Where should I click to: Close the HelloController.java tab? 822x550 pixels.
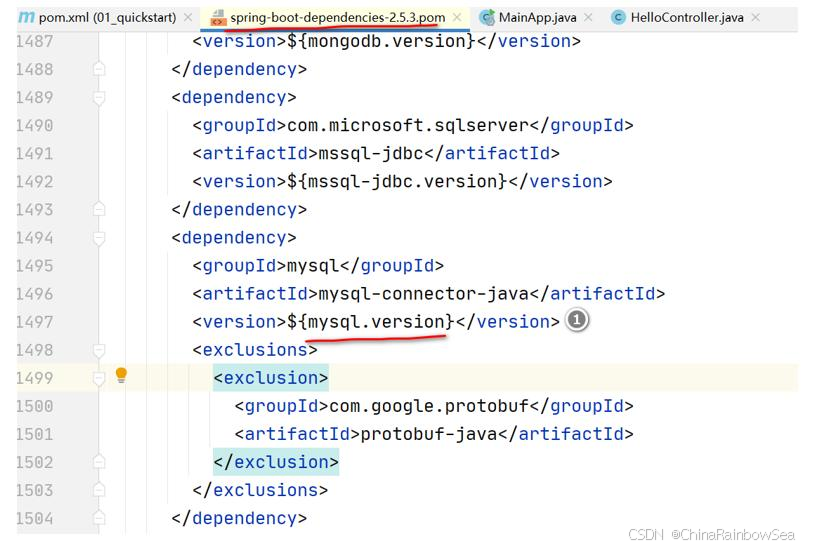click(x=755, y=17)
